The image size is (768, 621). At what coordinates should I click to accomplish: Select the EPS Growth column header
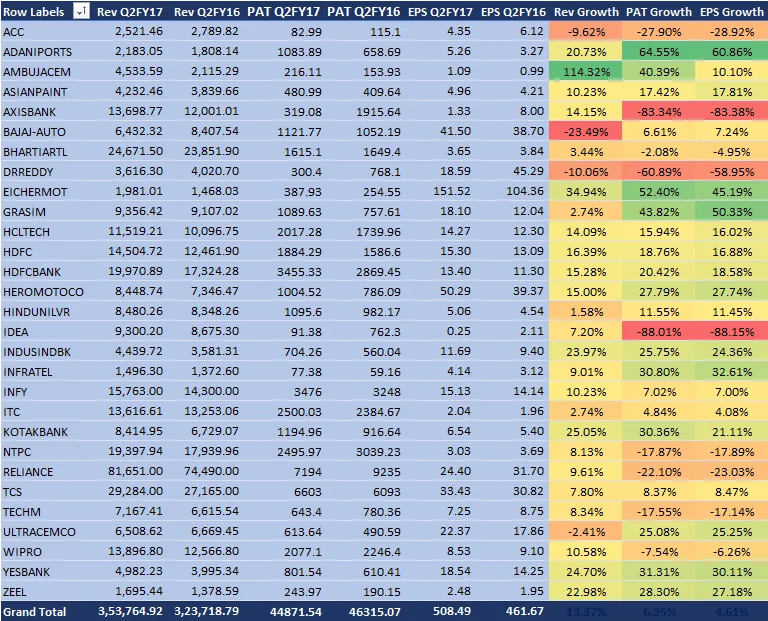tap(732, 11)
